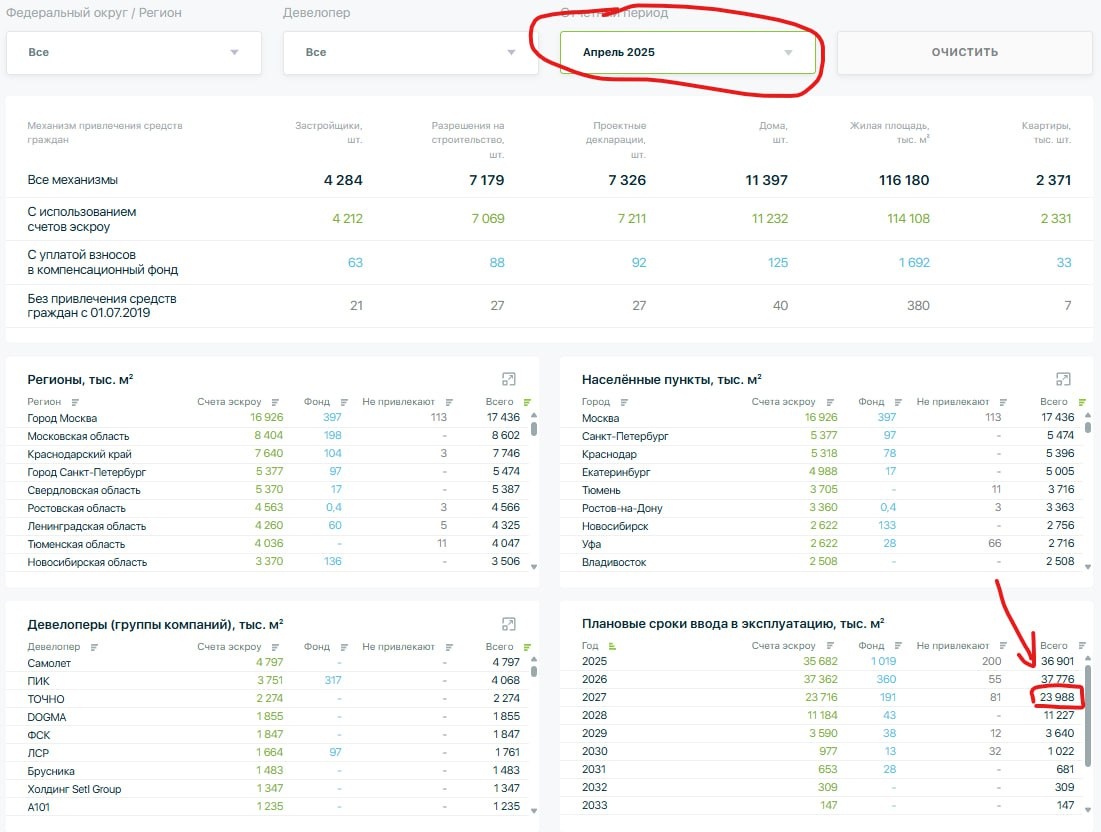The height and width of the screenshot is (832, 1101).
Task: Sort Населённые пункты by Не привлекают
Action: 1003,402
